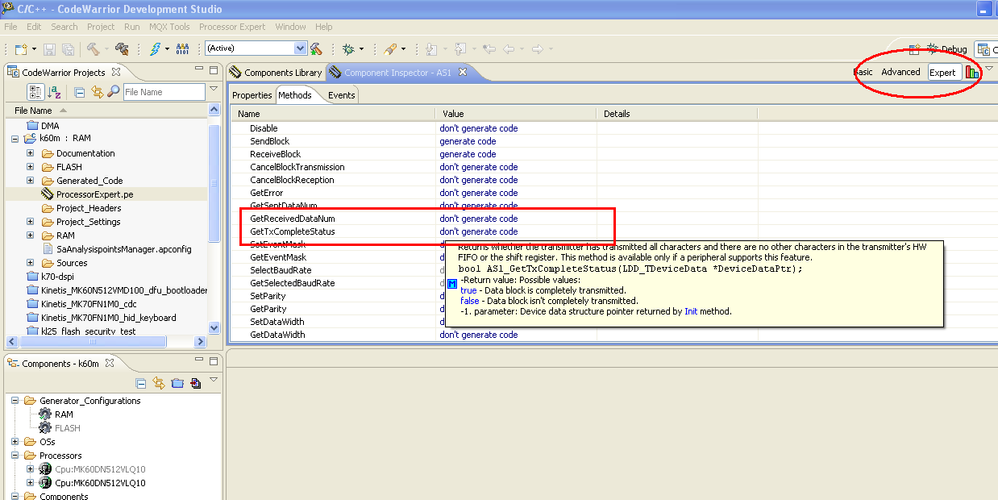Click the Forward navigation arrow

[537, 49]
